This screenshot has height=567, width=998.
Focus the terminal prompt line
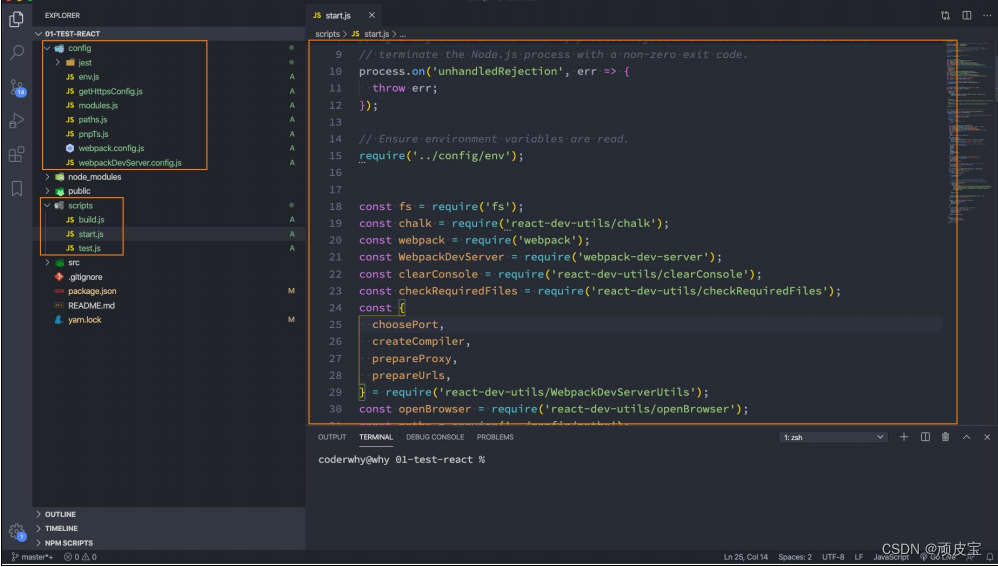point(402,459)
